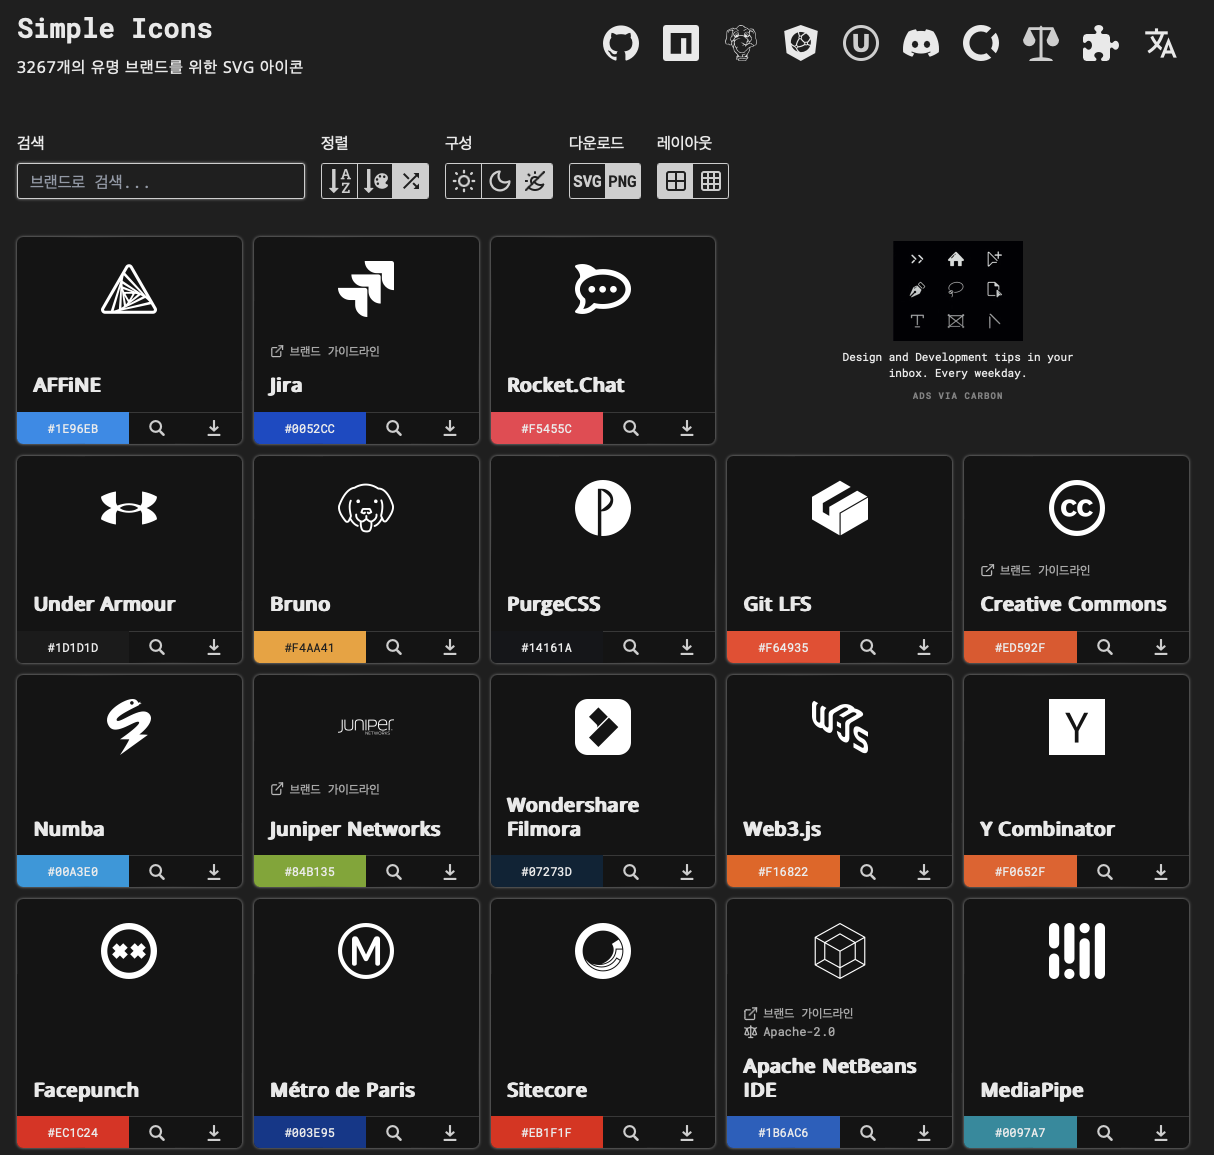
Task: Open the Discord icon link
Action: [x=921, y=43]
